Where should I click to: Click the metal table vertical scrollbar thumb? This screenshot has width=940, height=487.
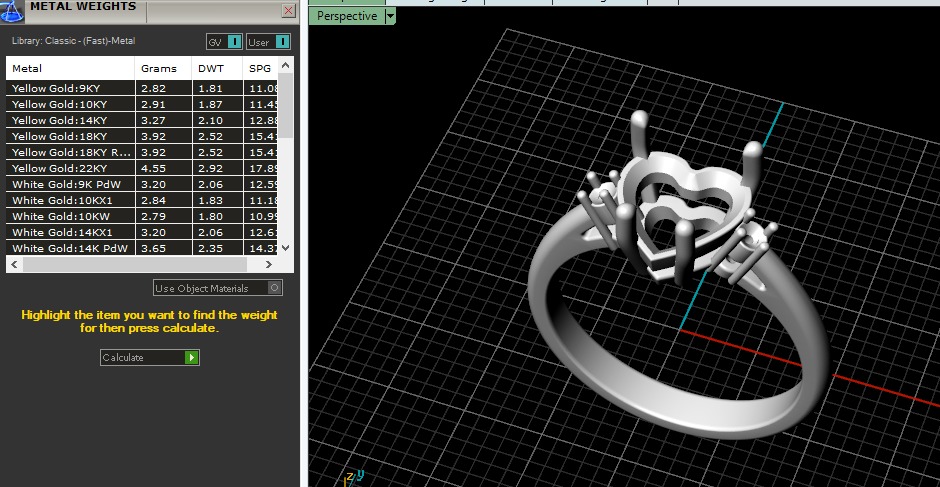(285, 106)
